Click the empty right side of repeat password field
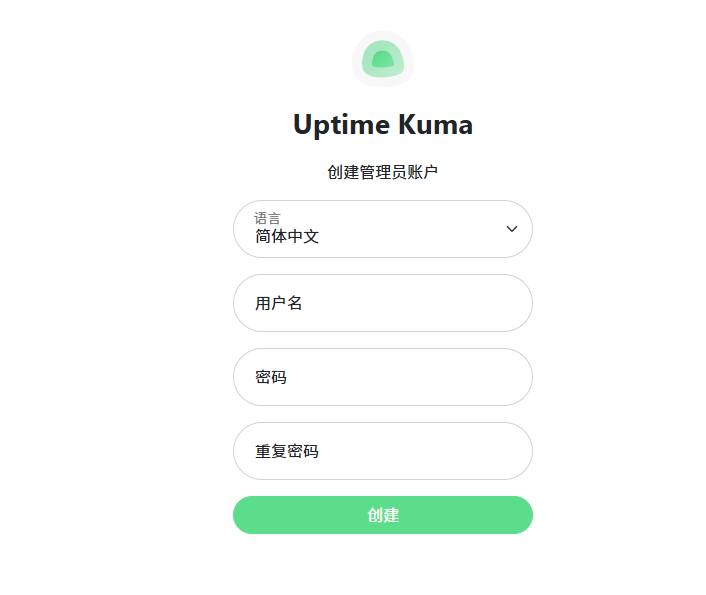Viewport: 706px width, 595px height. 450,451
